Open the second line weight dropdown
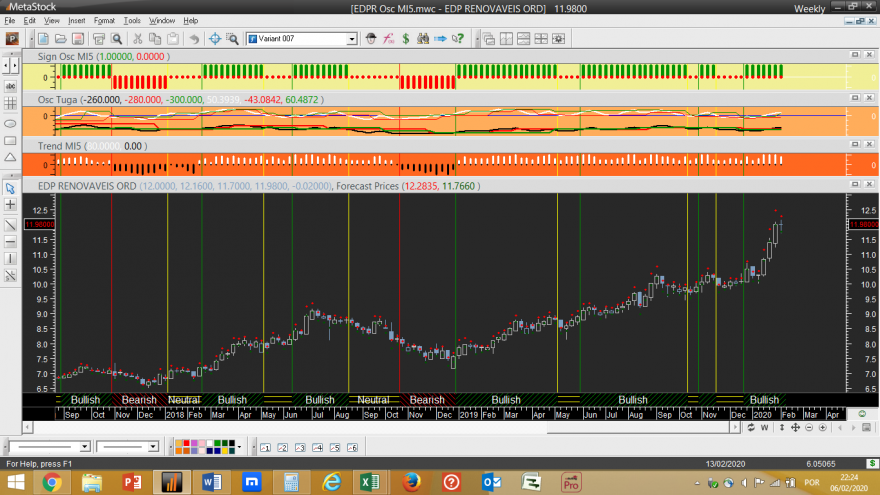The image size is (880, 495). tap(153, 447)
